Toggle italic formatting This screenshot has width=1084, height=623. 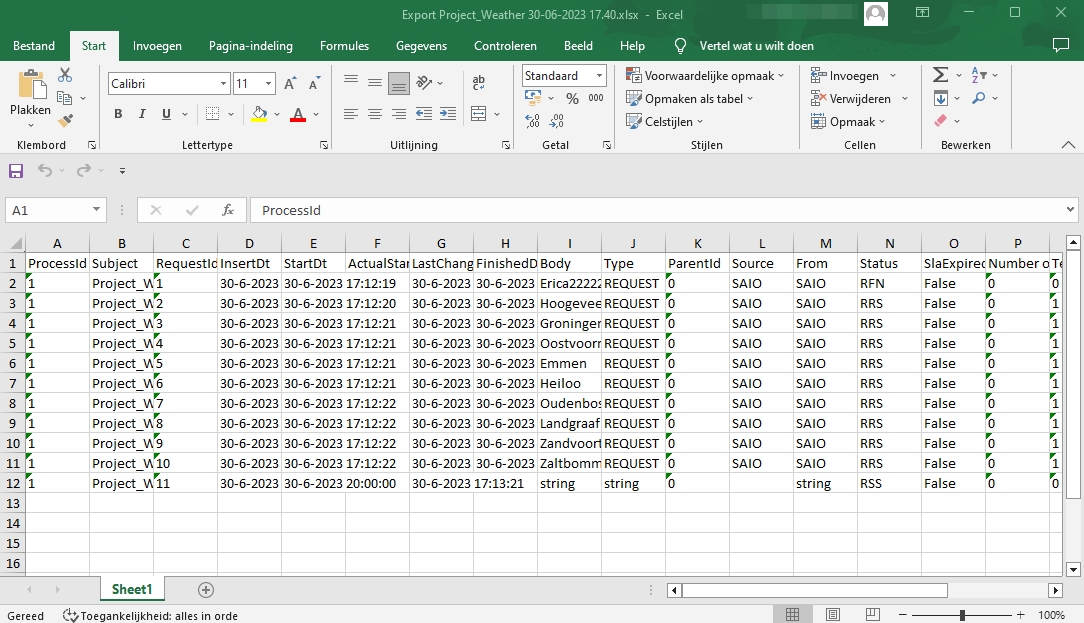click(x=142, y=114)
